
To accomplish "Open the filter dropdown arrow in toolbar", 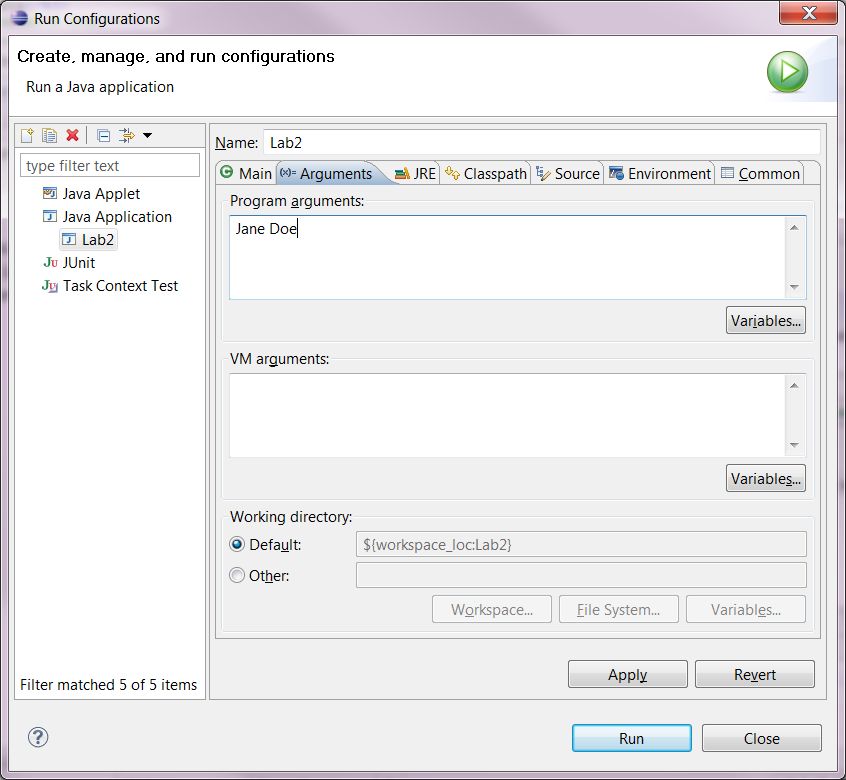I will tap(147, 135).
